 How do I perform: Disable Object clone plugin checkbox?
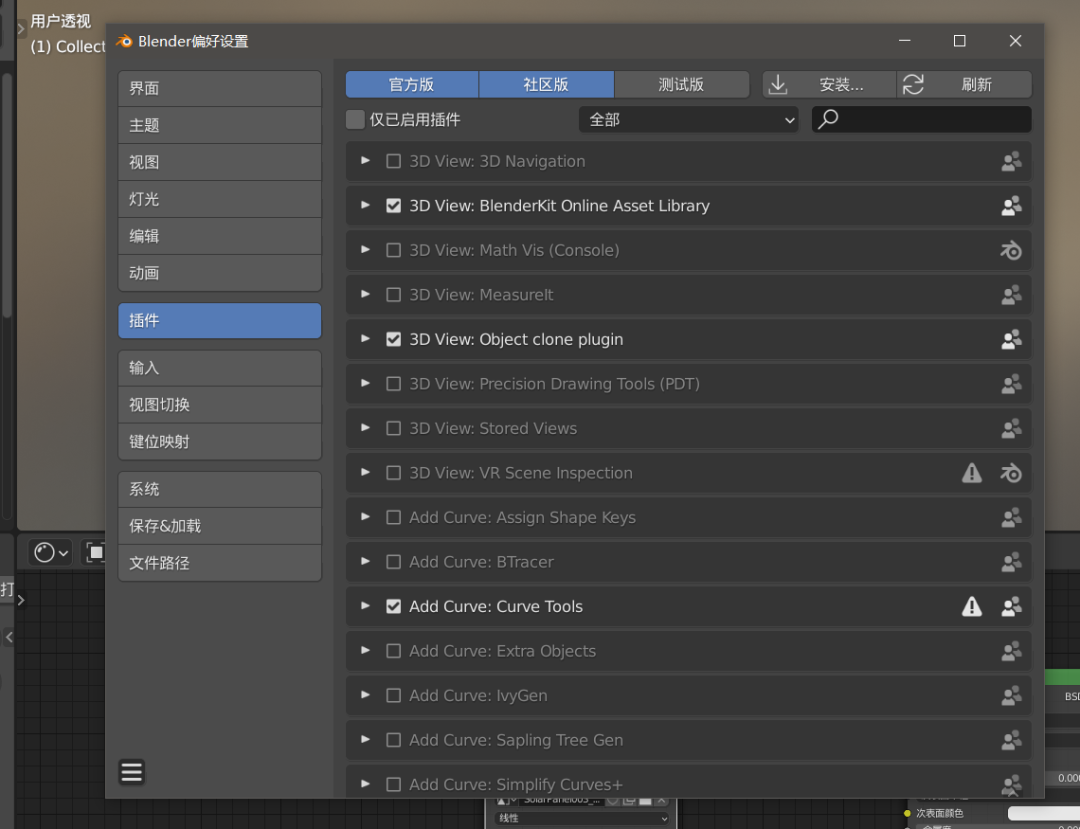[x=393, y=339]
